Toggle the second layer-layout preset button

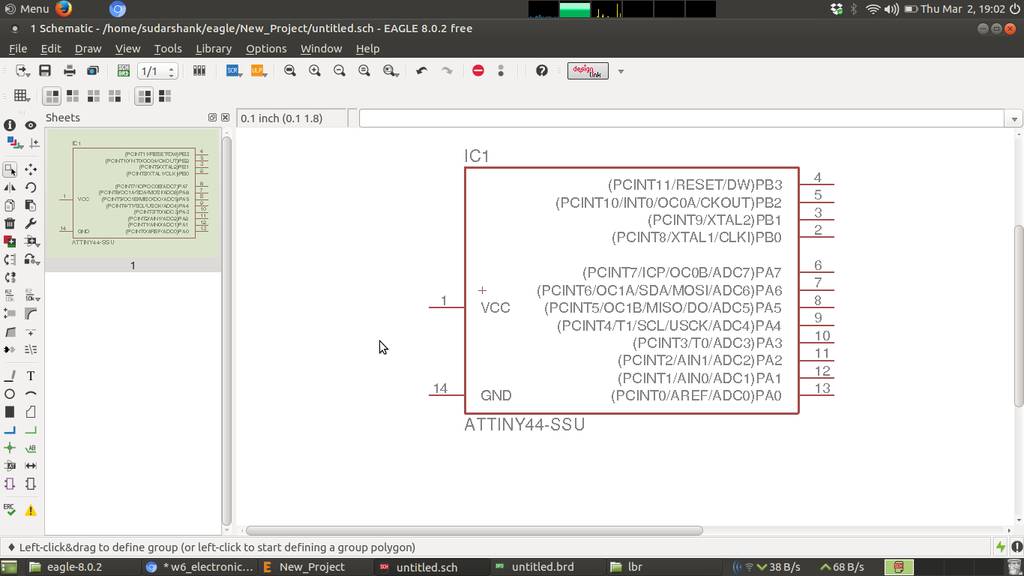[72, 96]
